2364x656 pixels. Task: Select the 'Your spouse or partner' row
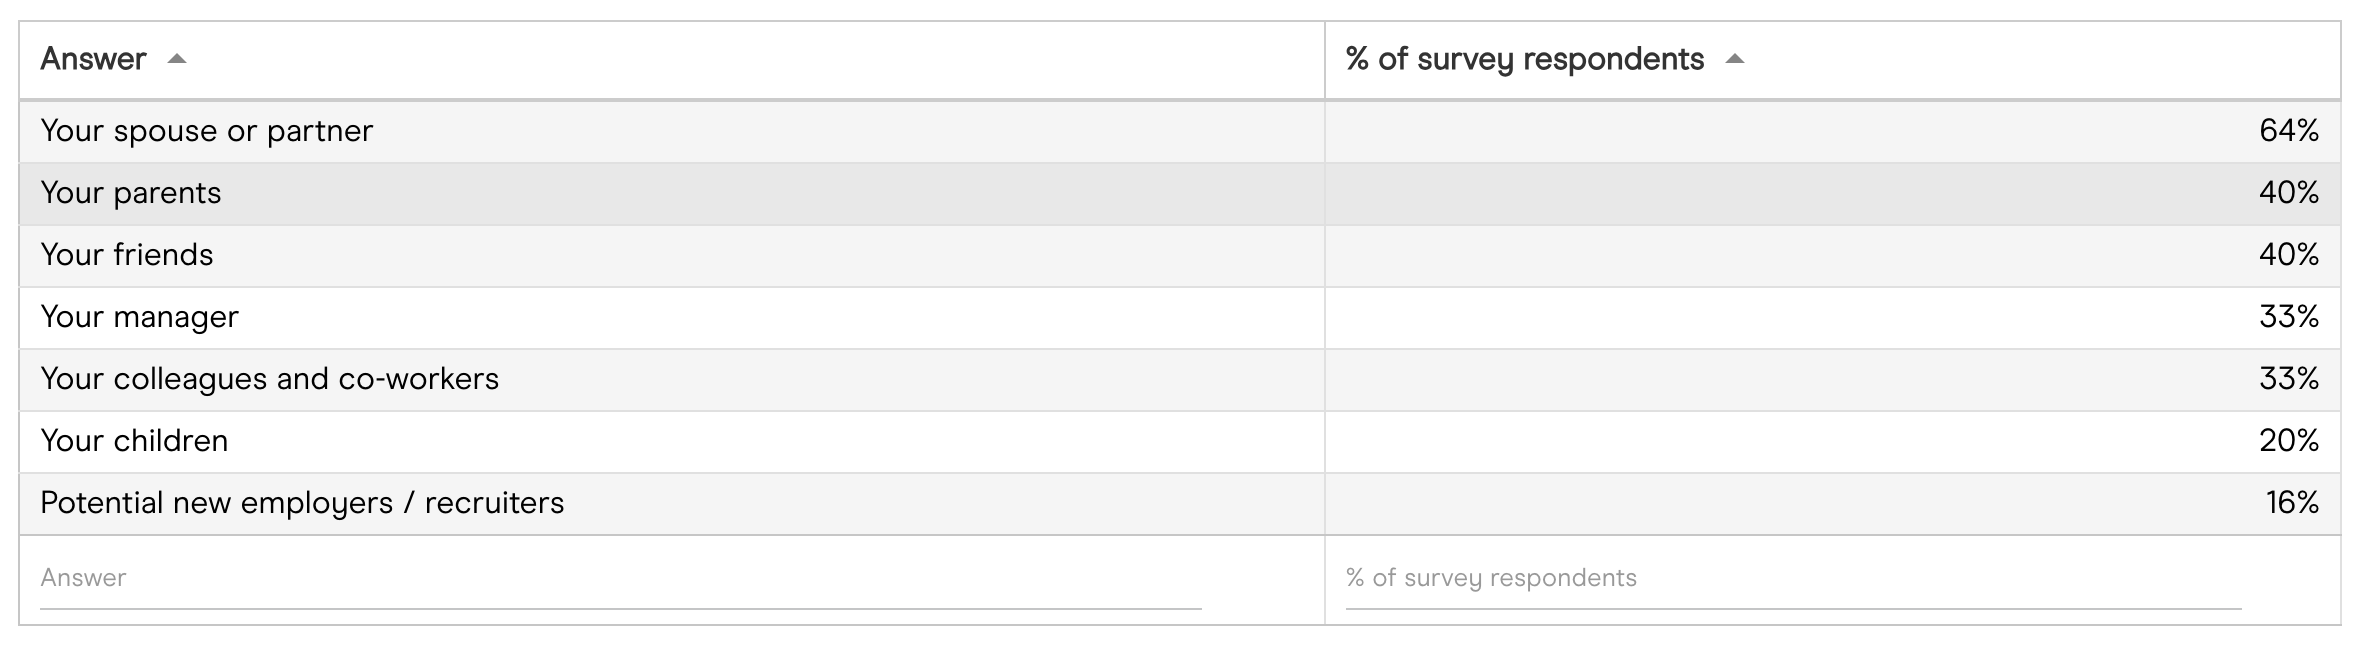(x=207, y=131)
